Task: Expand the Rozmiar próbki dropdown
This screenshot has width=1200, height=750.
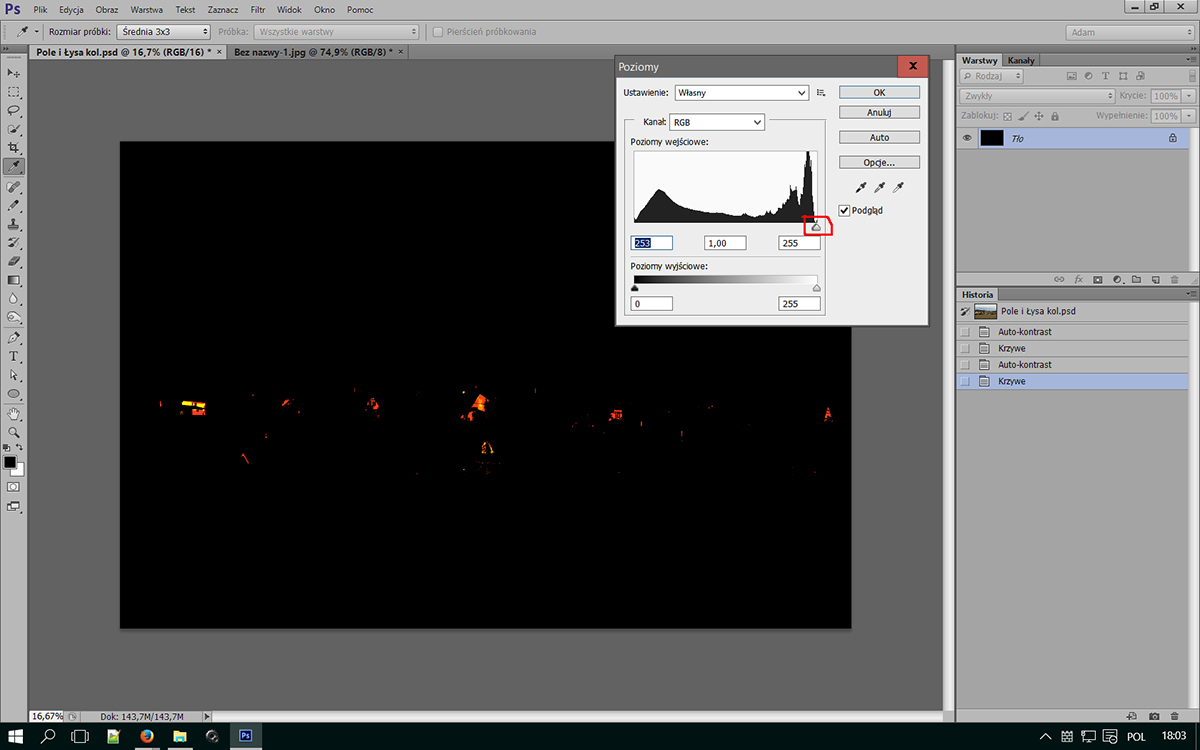Action: 164,32
